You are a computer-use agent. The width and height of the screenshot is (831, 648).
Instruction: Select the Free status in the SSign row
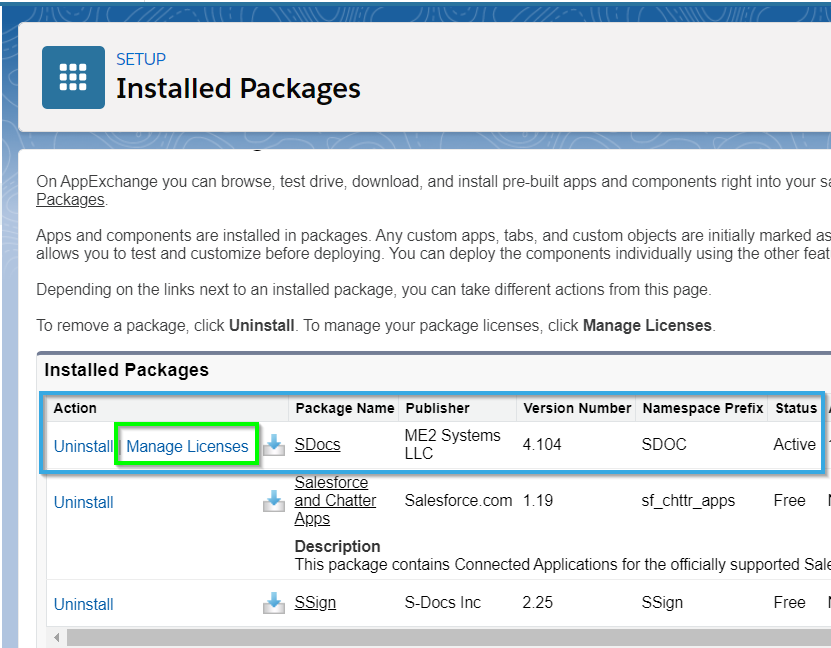[789, 602]
